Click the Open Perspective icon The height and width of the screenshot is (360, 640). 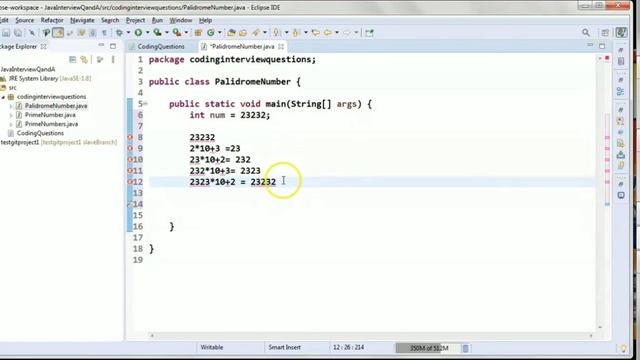605,33
